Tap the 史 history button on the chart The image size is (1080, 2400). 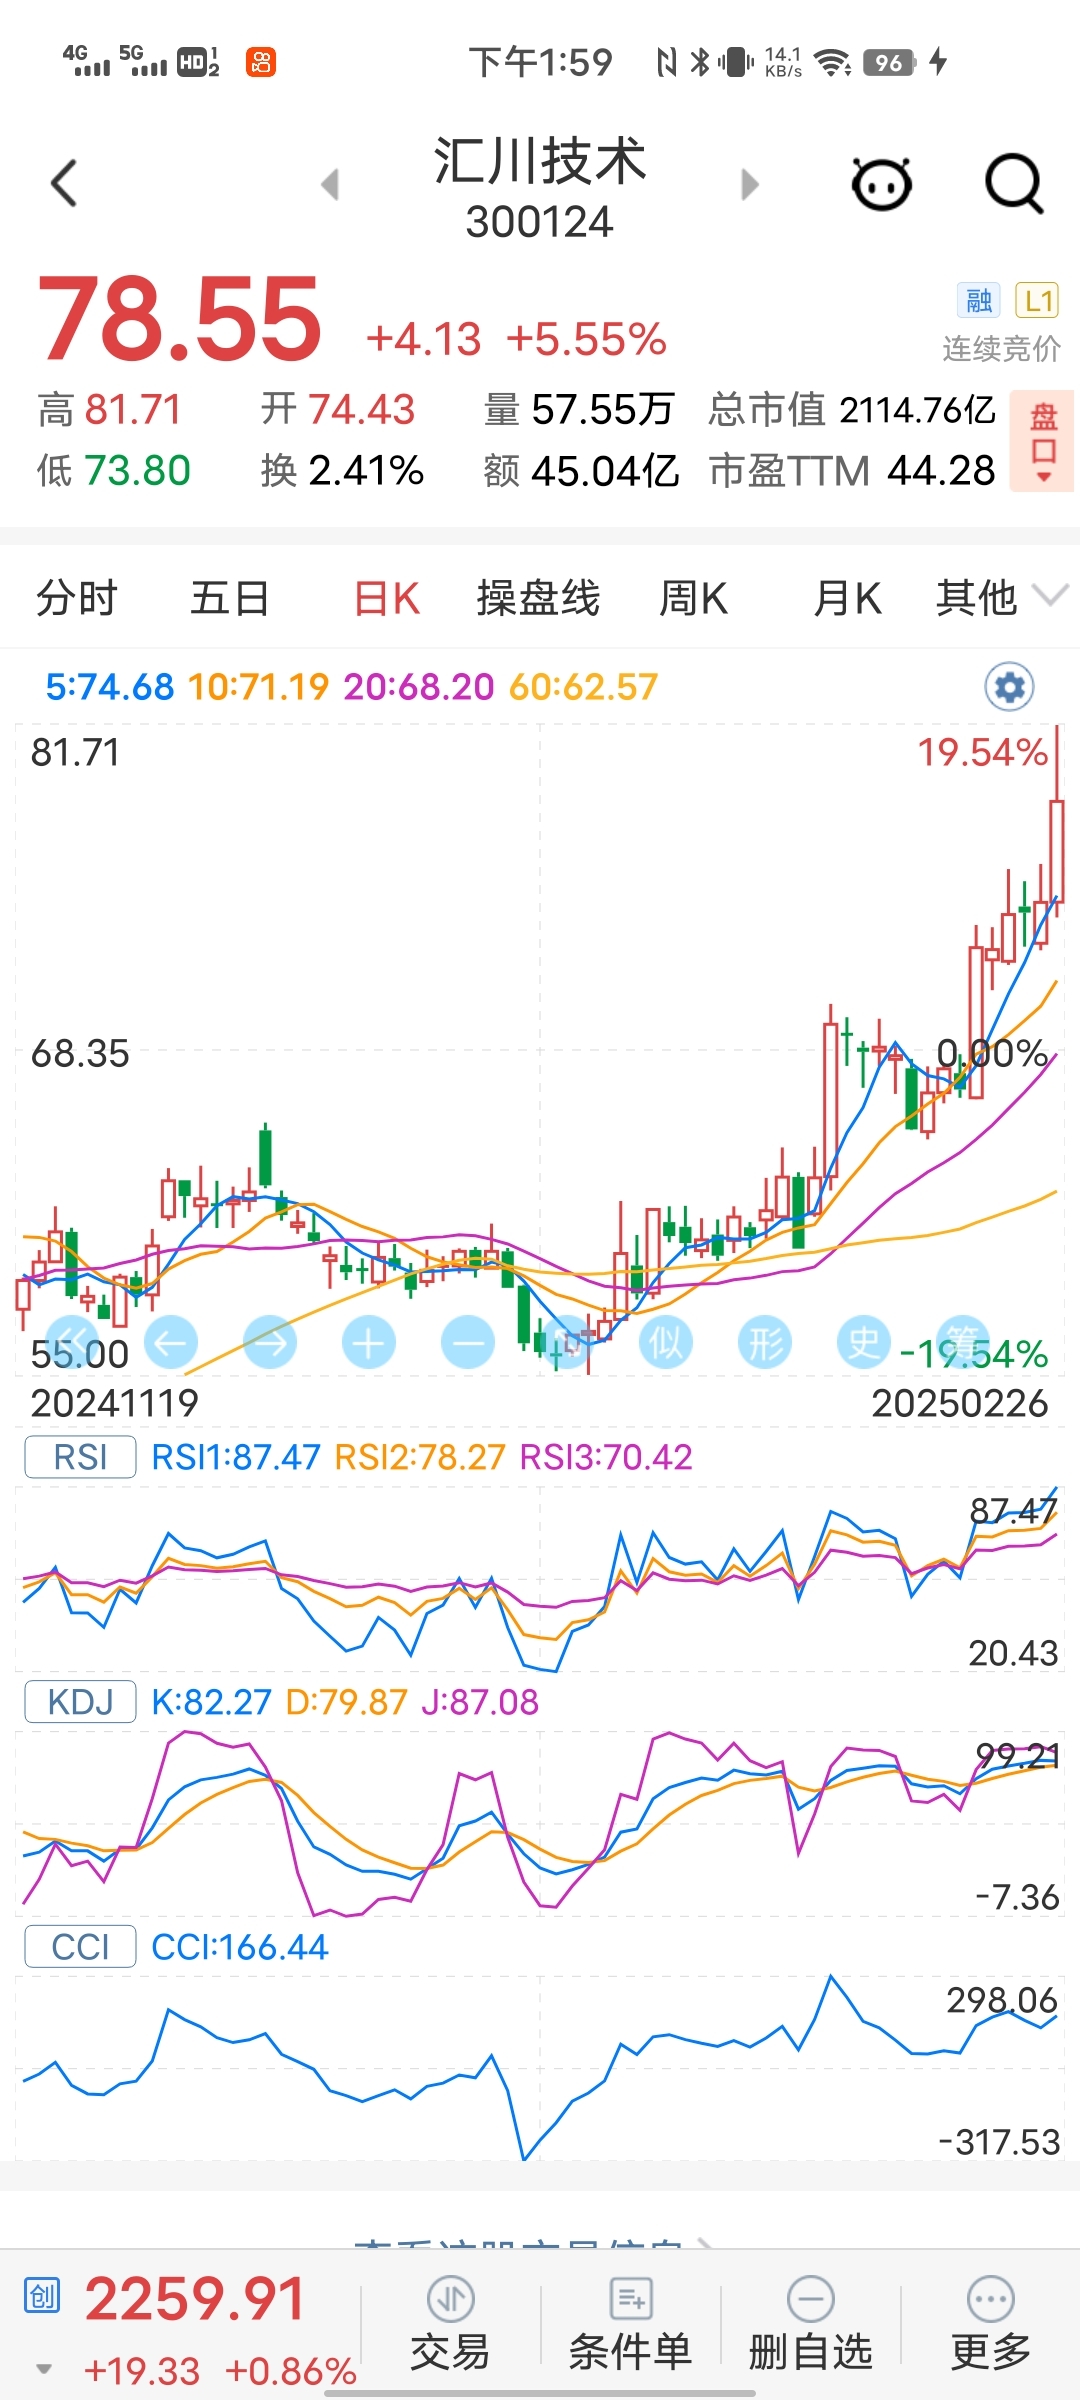pyautogui.click(x=864, y=1343)
